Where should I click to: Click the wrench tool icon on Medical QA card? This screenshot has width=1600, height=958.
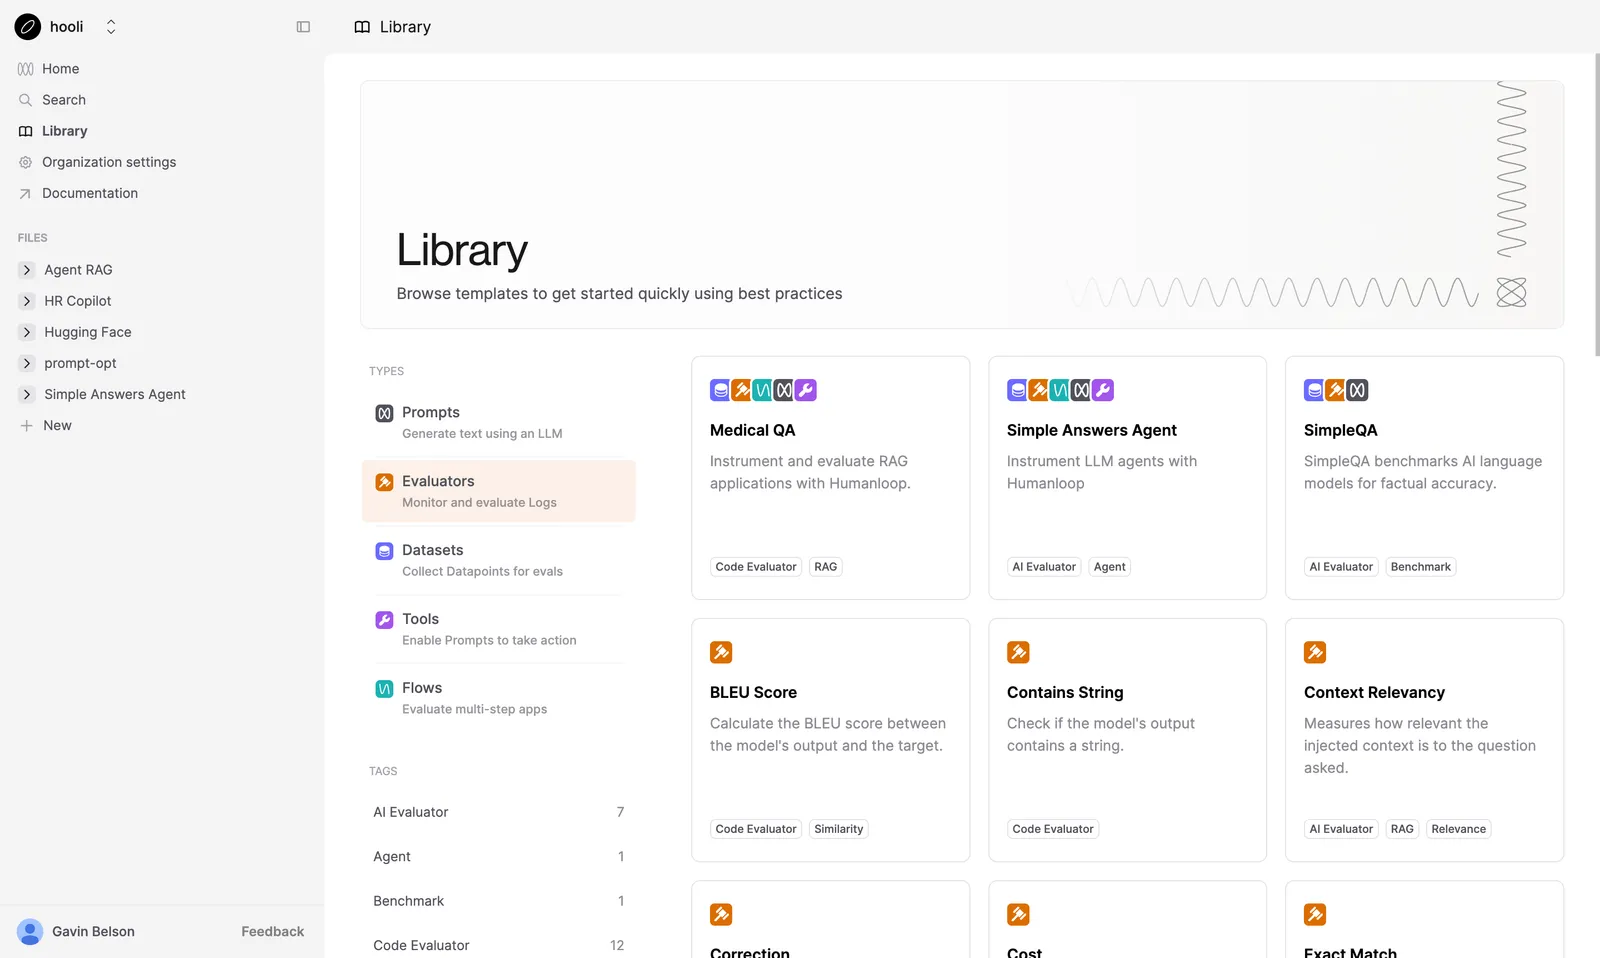coord(806,390)
